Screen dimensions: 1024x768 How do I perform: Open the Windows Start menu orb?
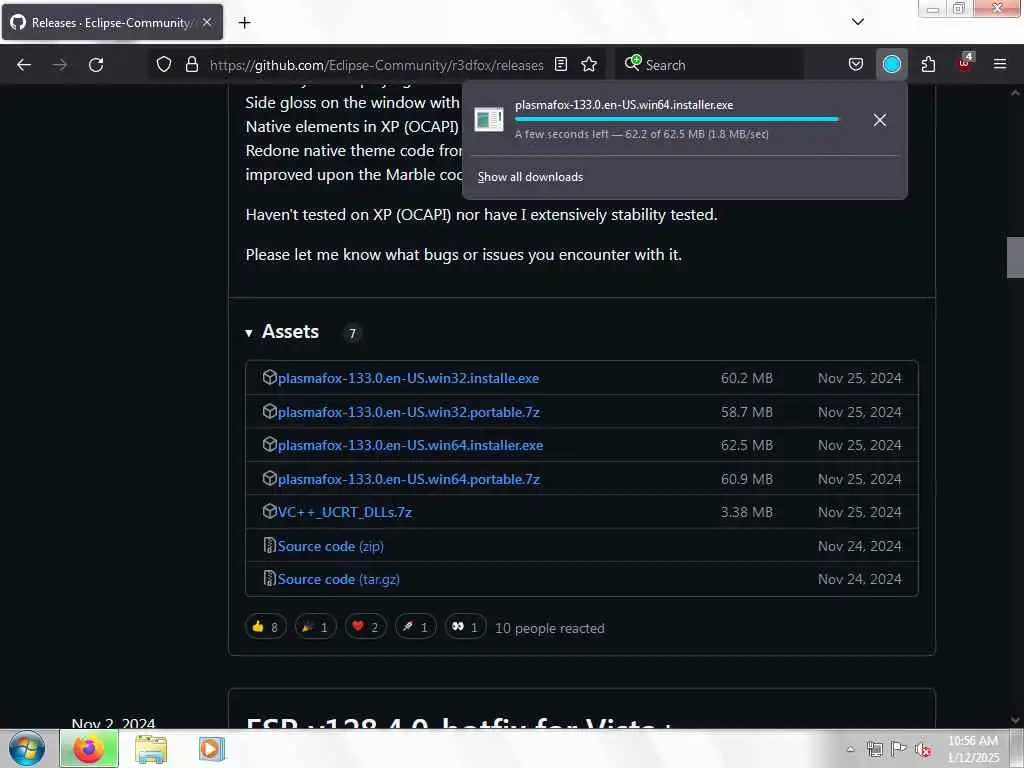[x=27, y=748]
